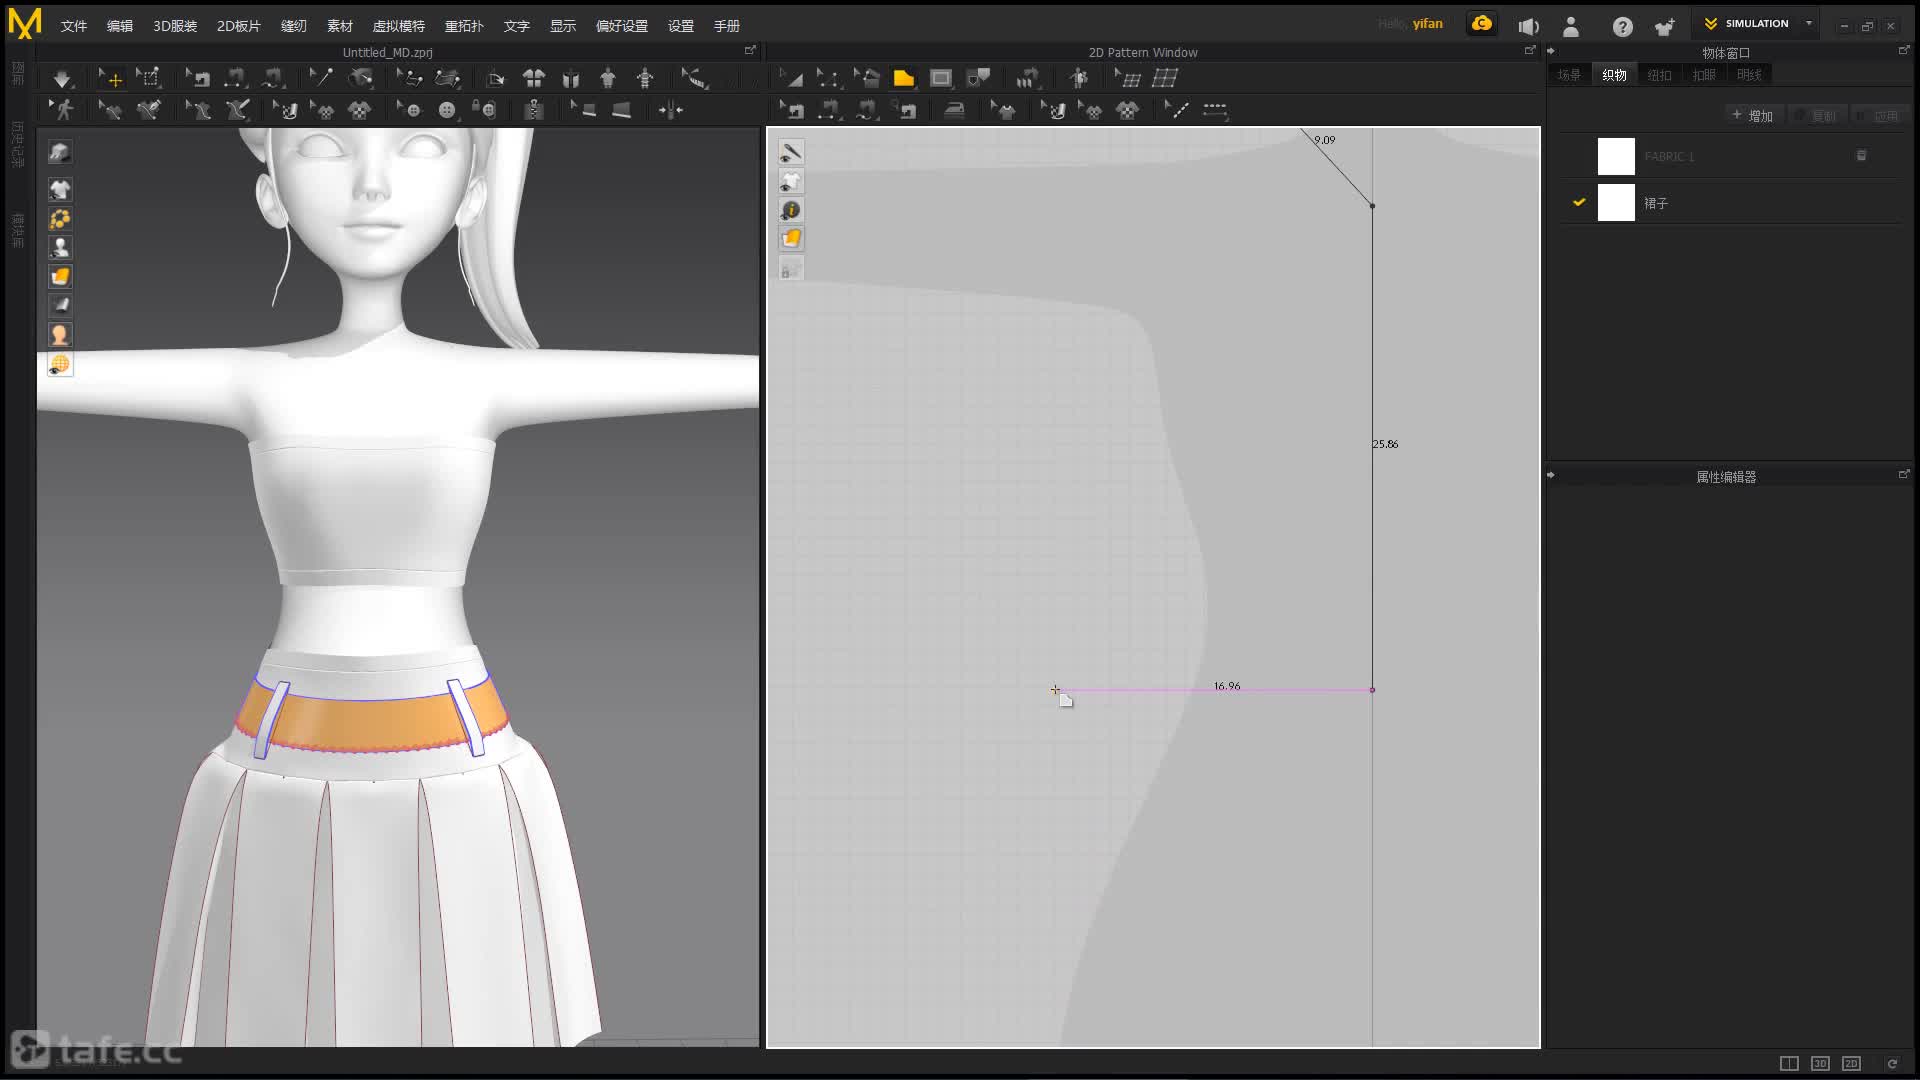Screen dimensions: 1920x1080
Task: Switch to 2D-only layout button at bottom
Action: (x=1851, y=1063)
